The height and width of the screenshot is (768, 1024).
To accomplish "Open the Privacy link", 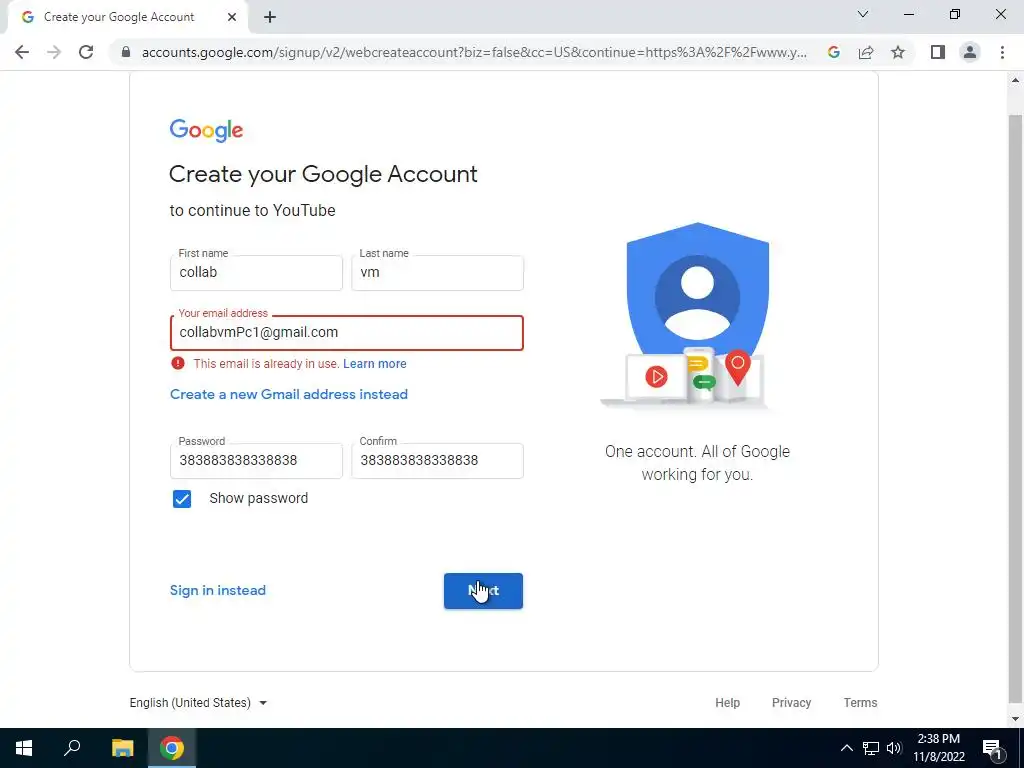I will click(x=792, y=703).
